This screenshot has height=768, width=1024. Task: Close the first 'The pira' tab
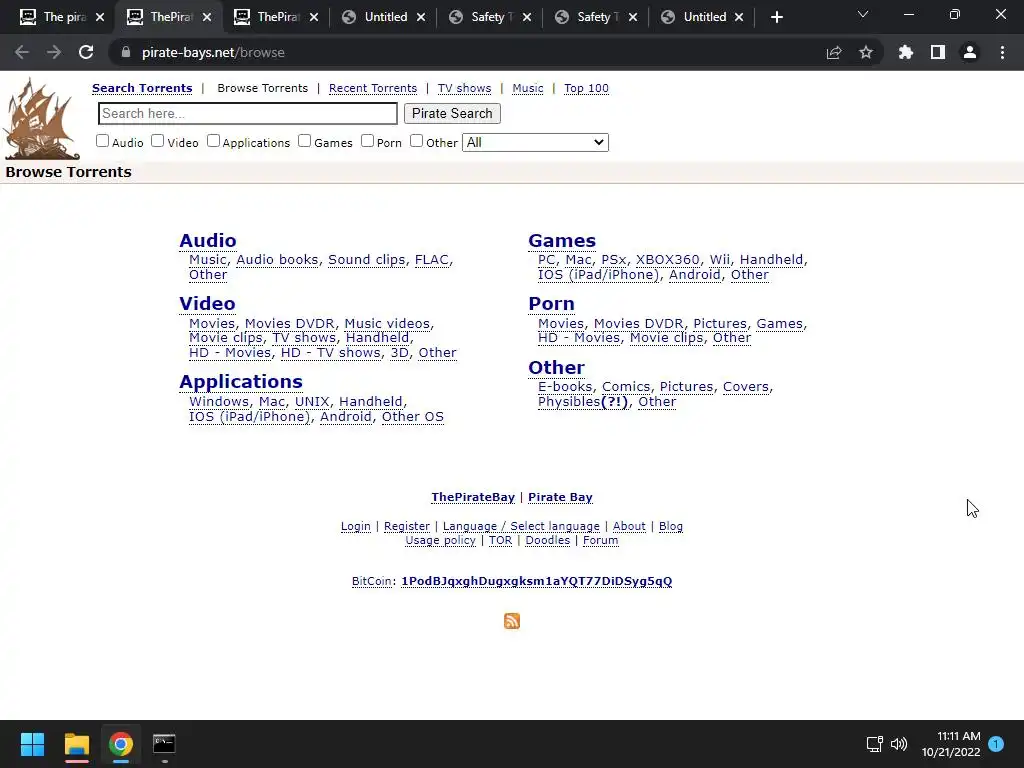click(100, 17)
